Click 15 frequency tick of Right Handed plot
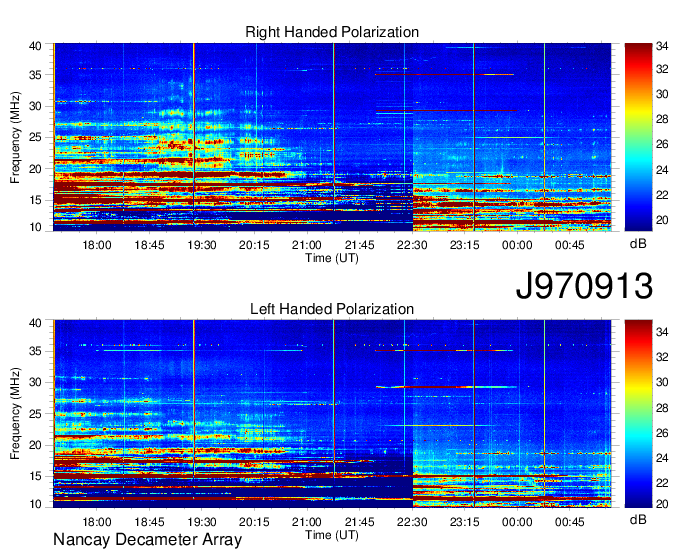 coord(36,200)
